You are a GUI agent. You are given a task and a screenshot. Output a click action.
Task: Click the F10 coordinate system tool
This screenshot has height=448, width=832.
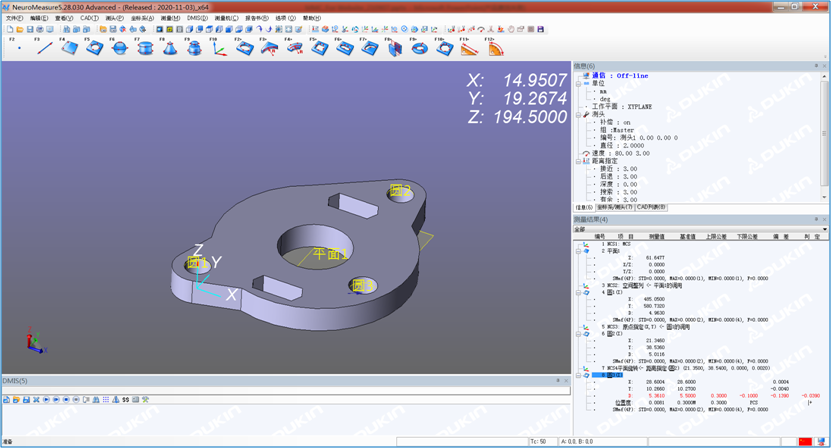pos(219,47)
